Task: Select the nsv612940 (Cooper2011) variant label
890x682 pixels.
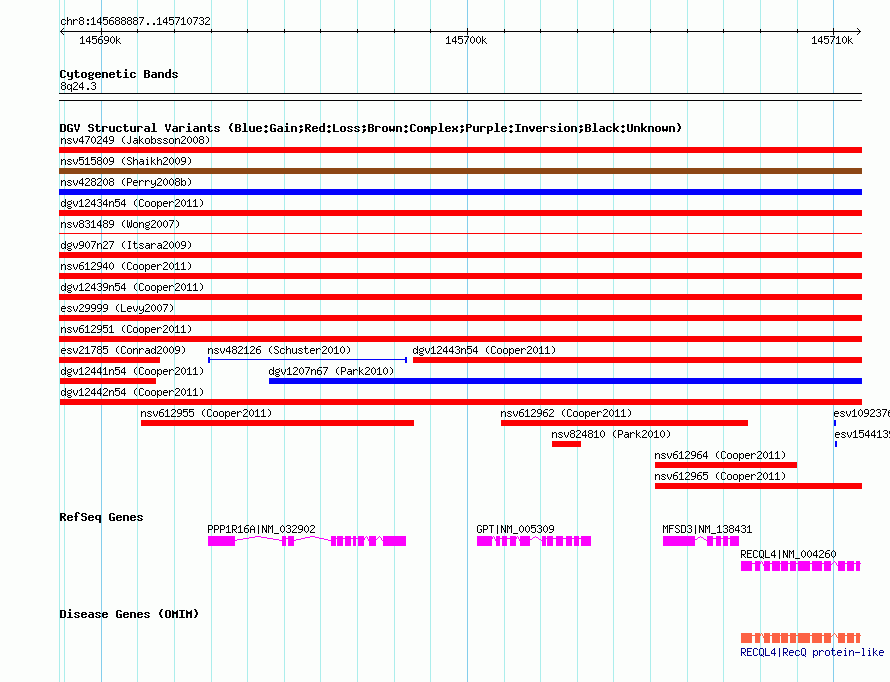Action: 125,266
